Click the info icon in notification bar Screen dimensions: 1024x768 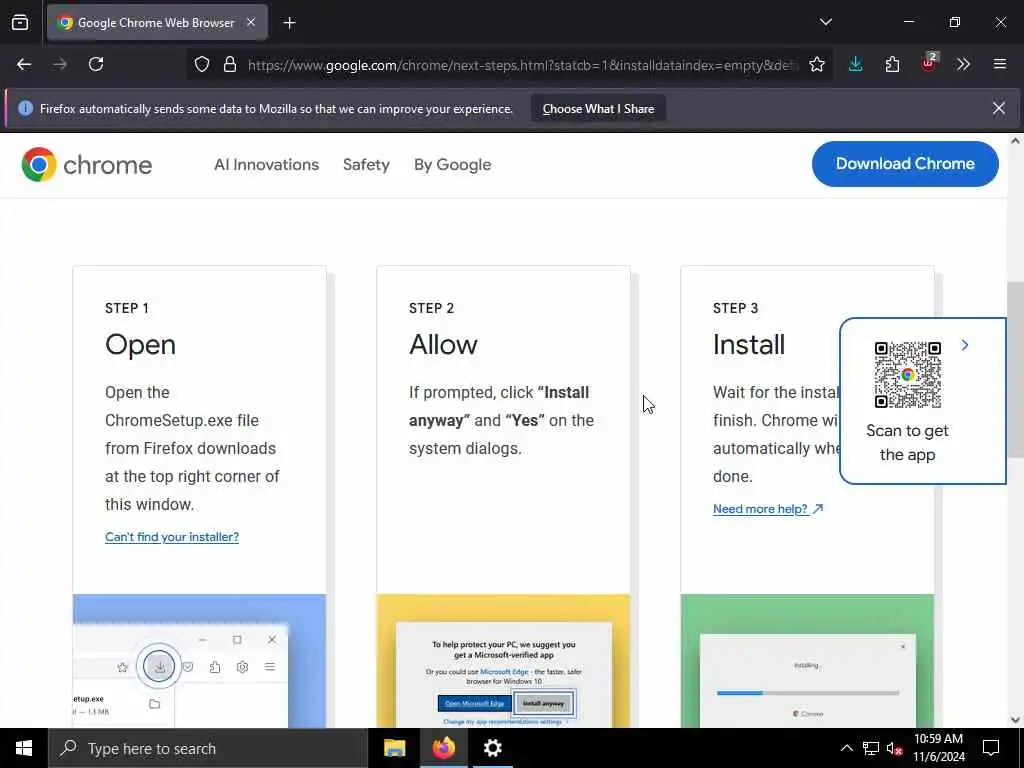tap(25, 108)
